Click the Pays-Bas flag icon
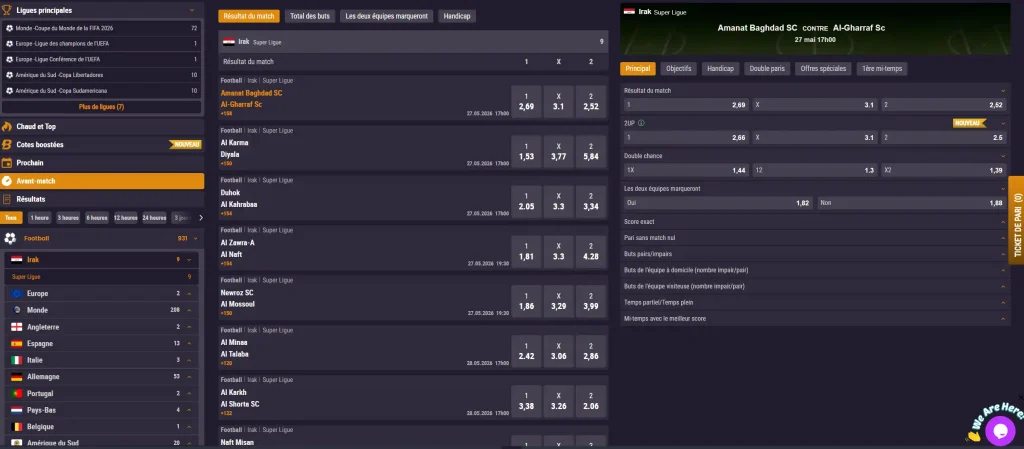Screen dimensions: 1024x449 pyautogui.click(x=16, y=410)
